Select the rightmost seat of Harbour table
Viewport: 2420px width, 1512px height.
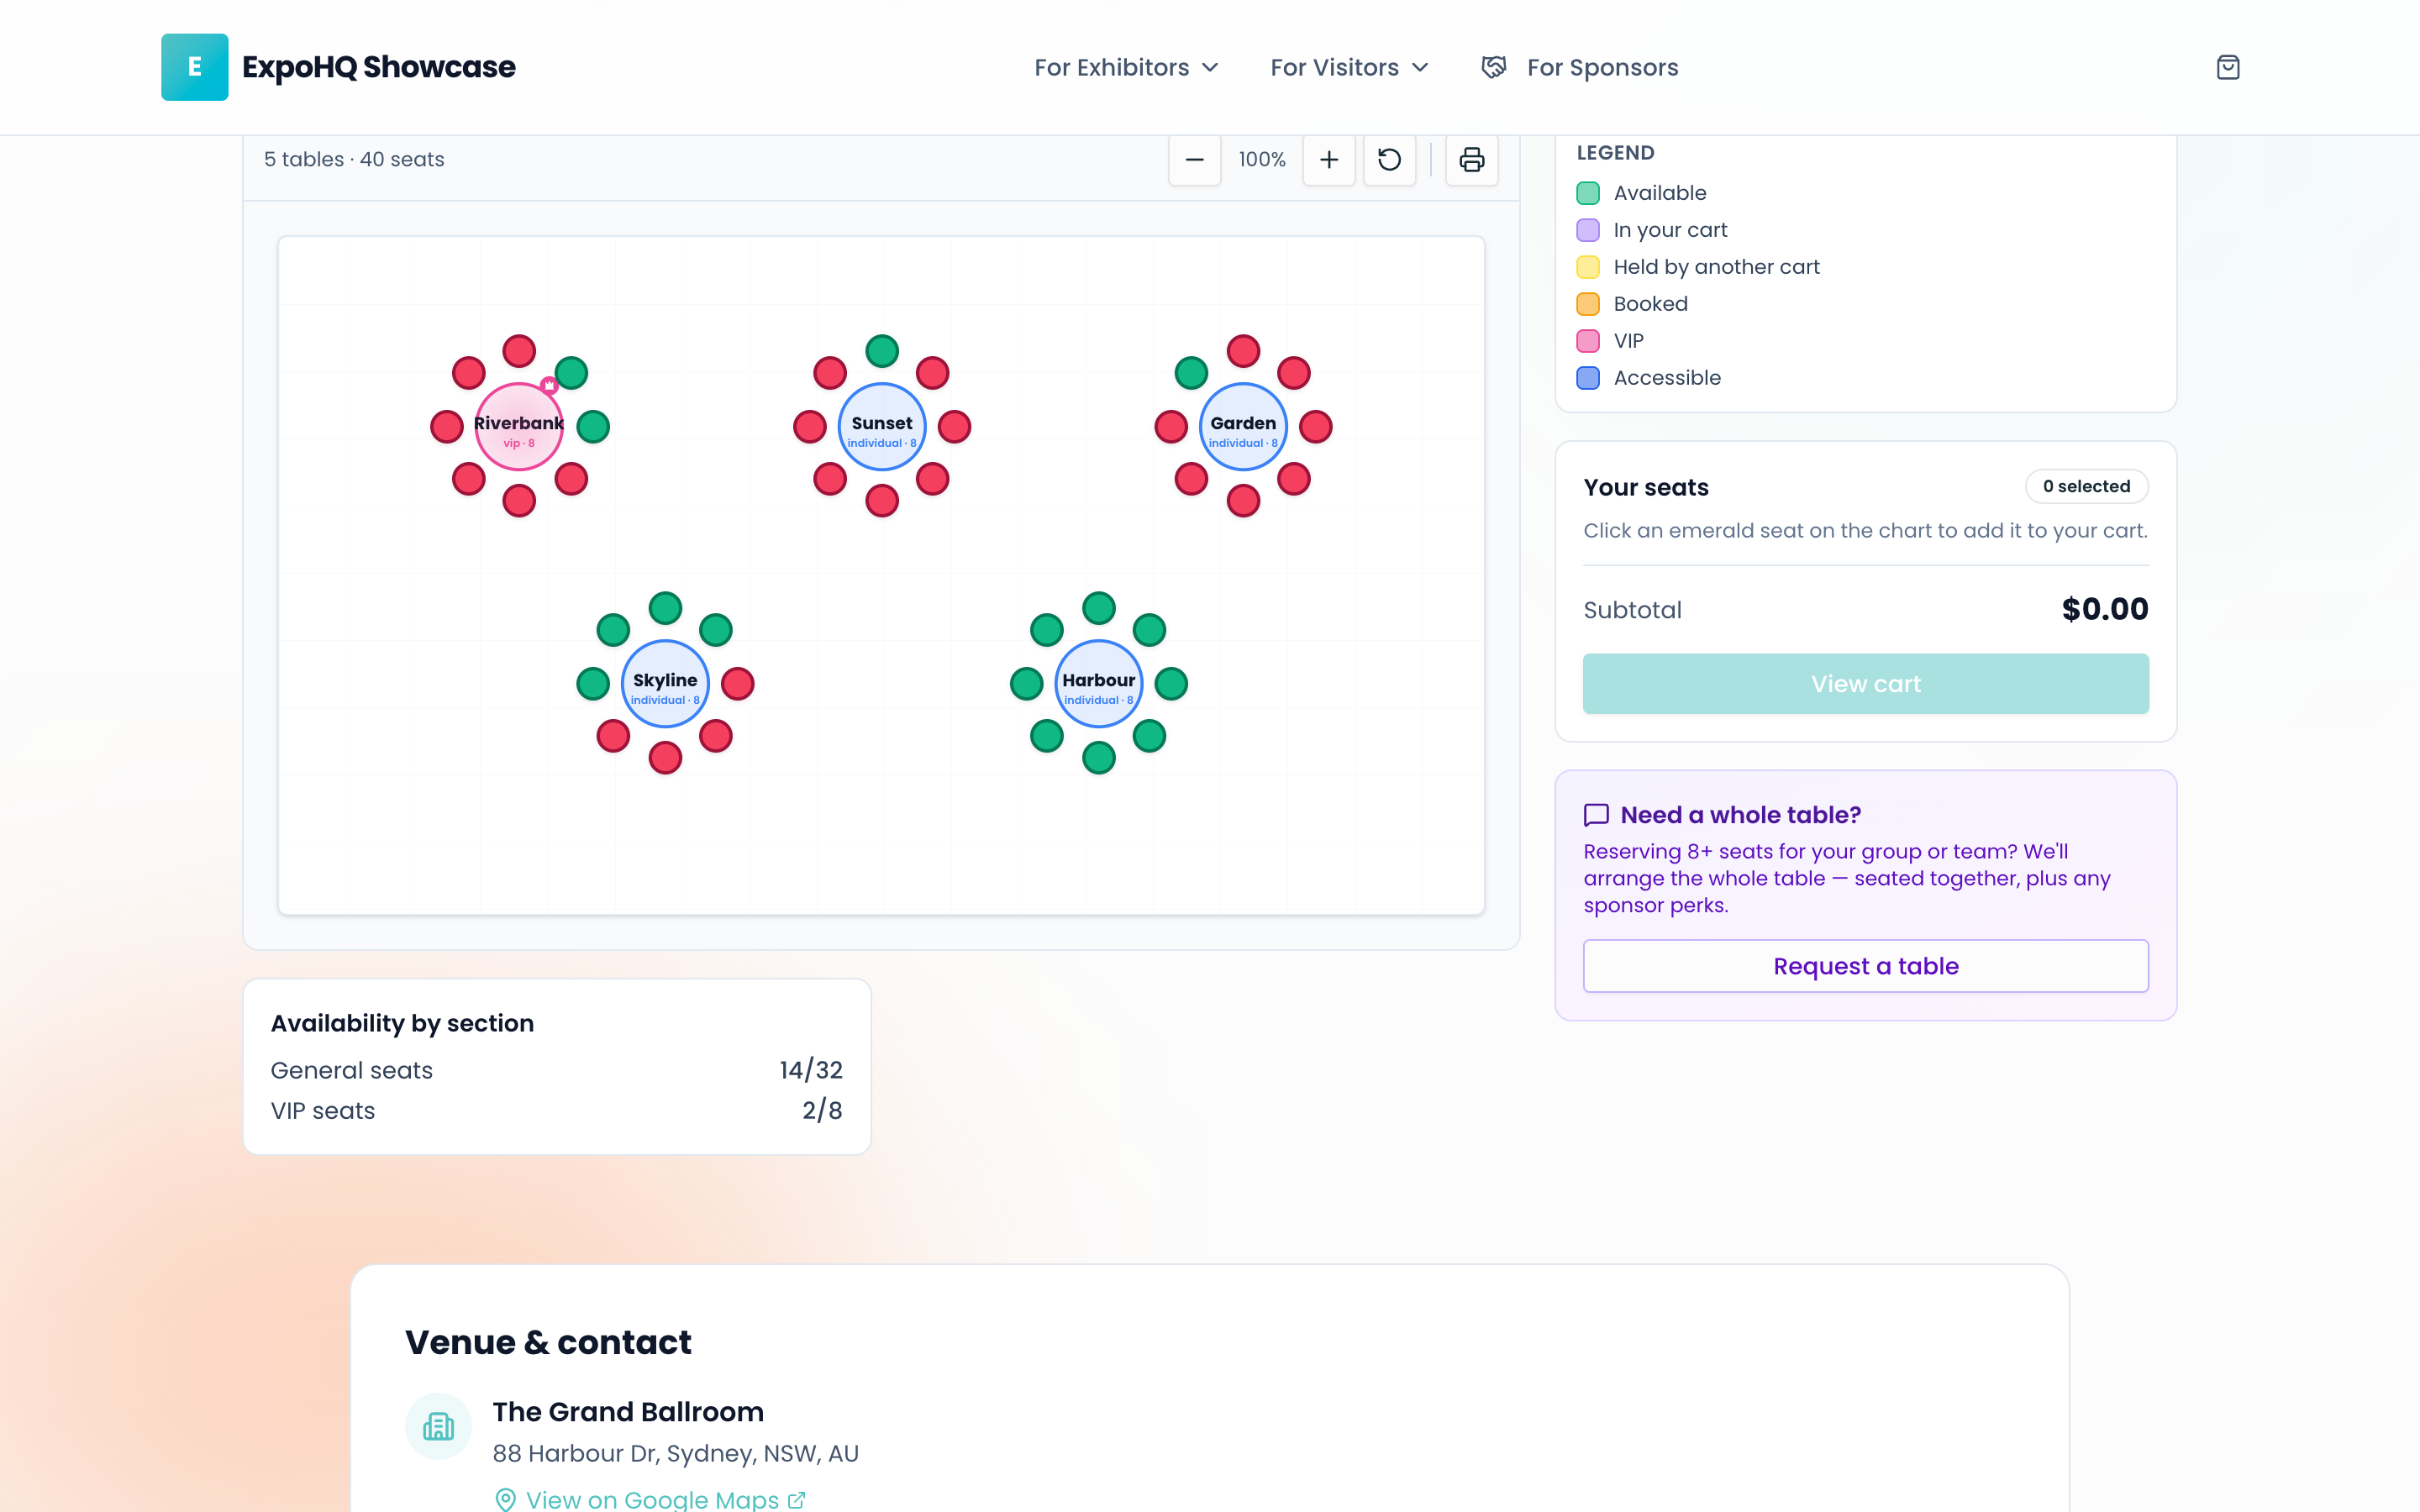pyautogui.click(x=1171, y=684)
